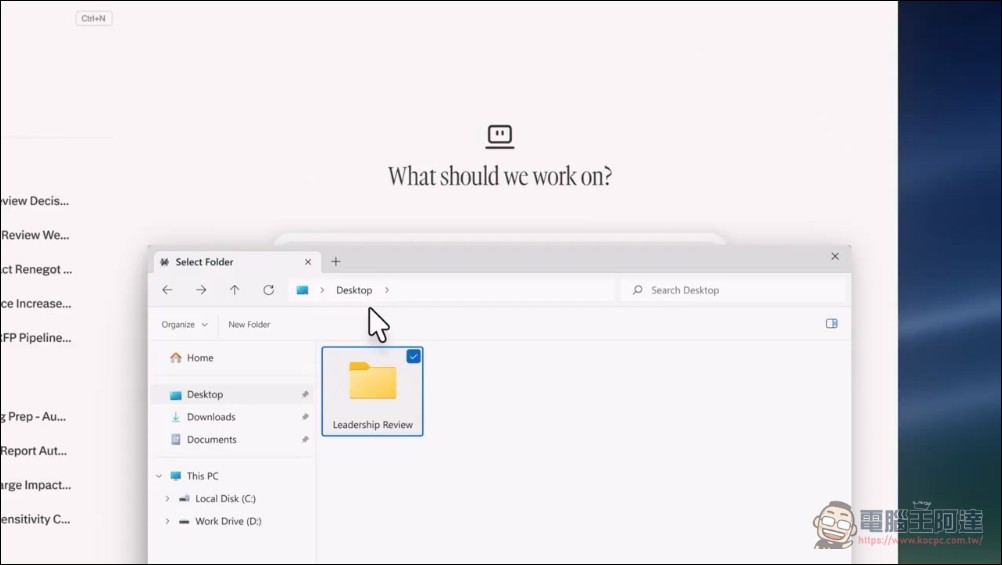Switch to Select Folder tab
The width and height of the screenshot is (1002, 565).
pos(236,262)
